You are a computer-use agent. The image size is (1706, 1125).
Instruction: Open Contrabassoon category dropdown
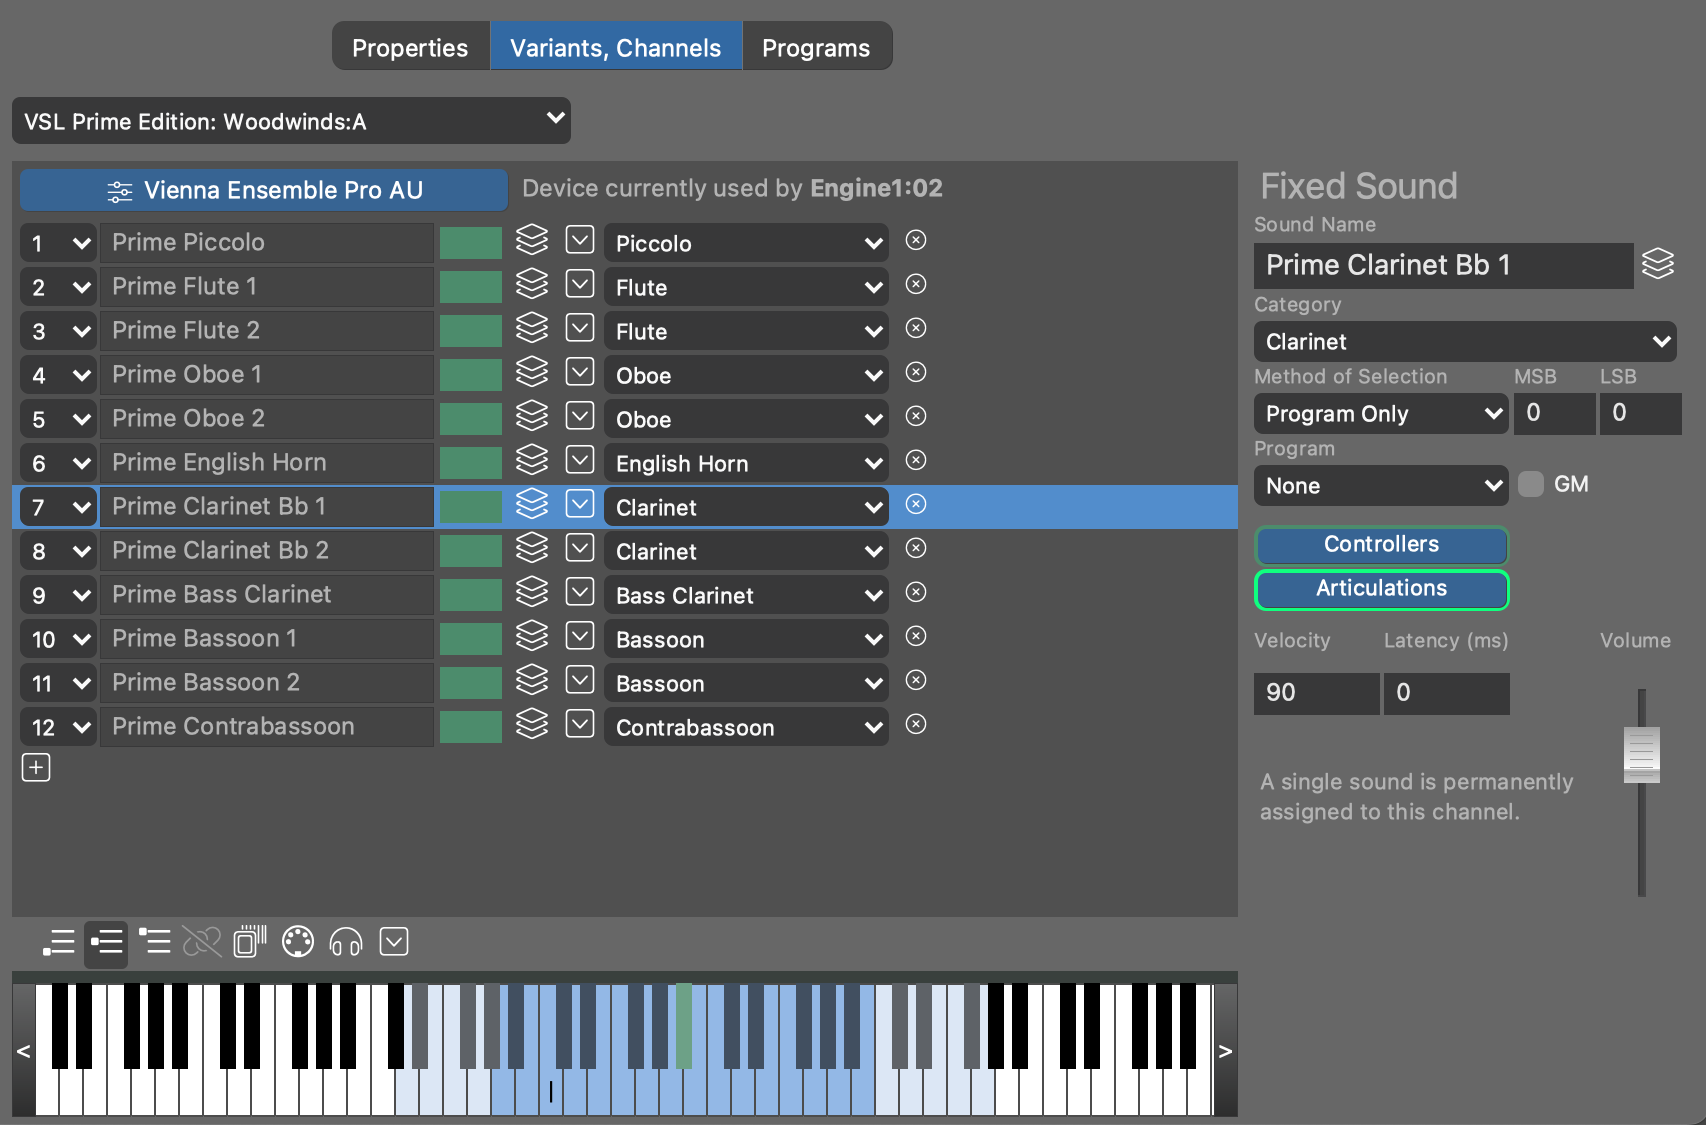[x=746, y=727]
